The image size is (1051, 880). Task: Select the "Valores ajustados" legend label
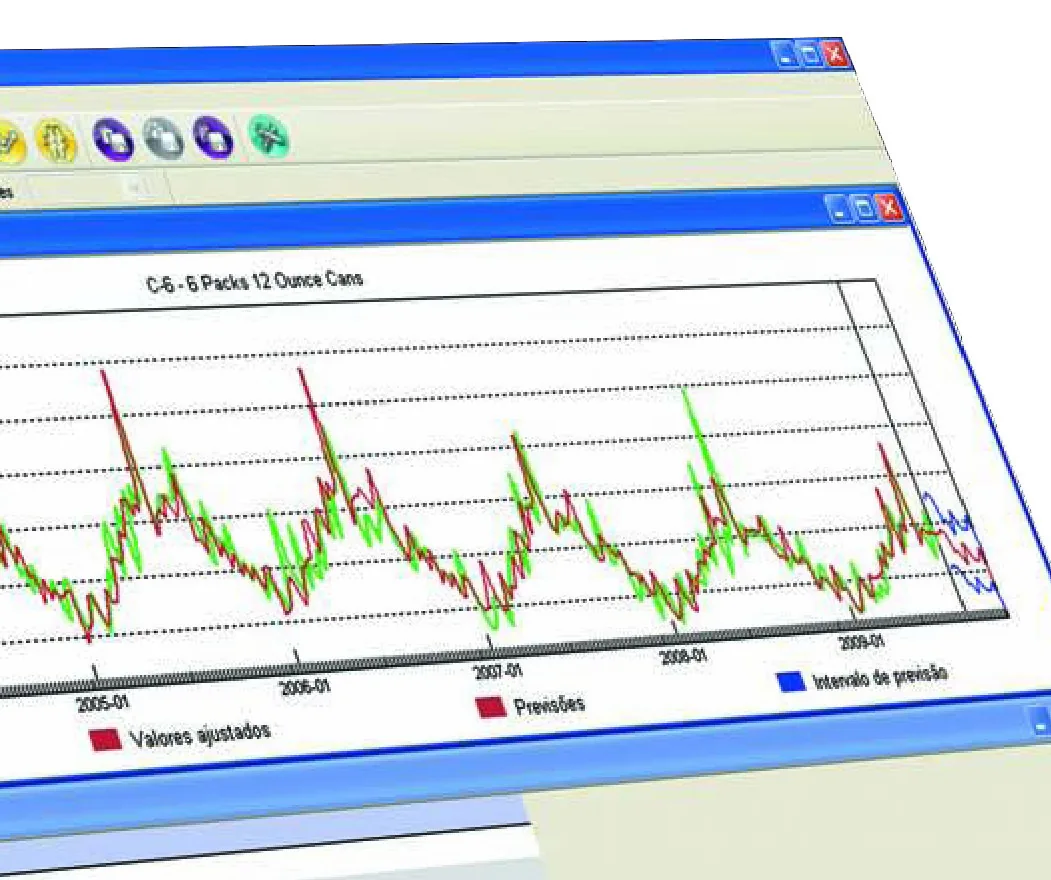200,733
